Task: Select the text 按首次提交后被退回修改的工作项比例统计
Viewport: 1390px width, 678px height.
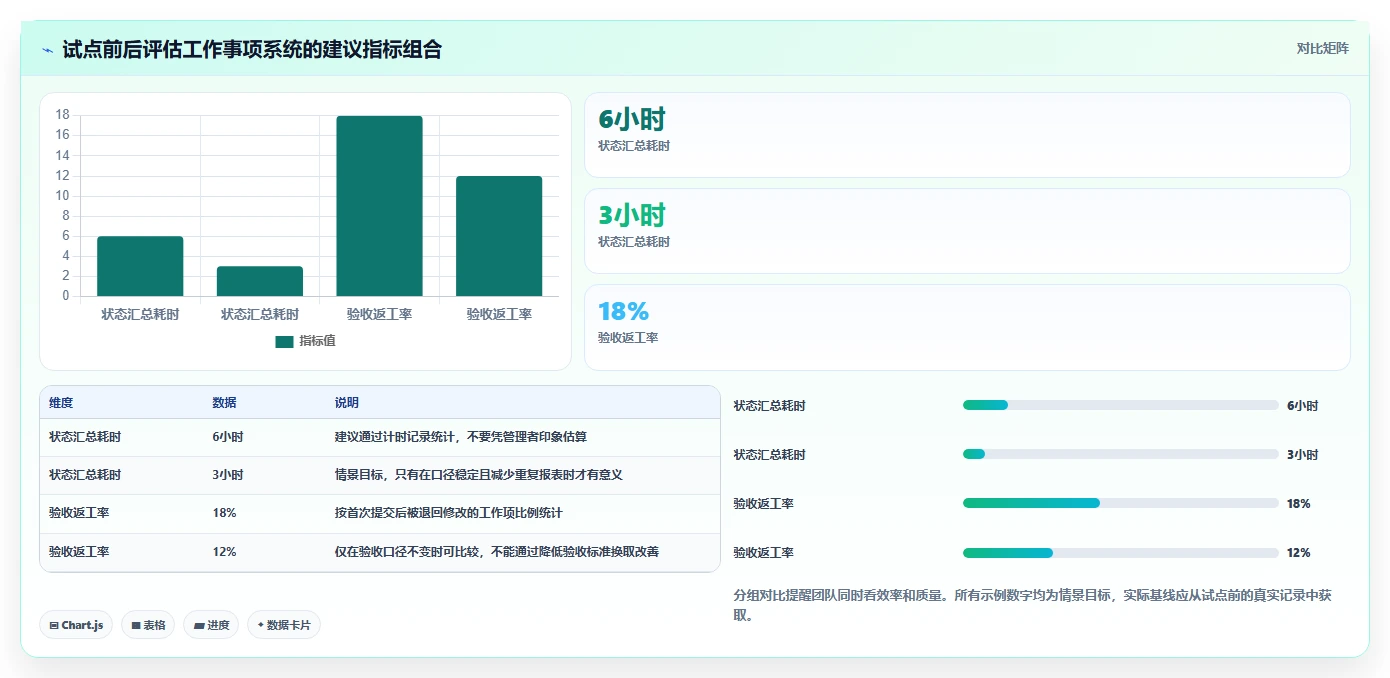Action: (x=449, y=513)
